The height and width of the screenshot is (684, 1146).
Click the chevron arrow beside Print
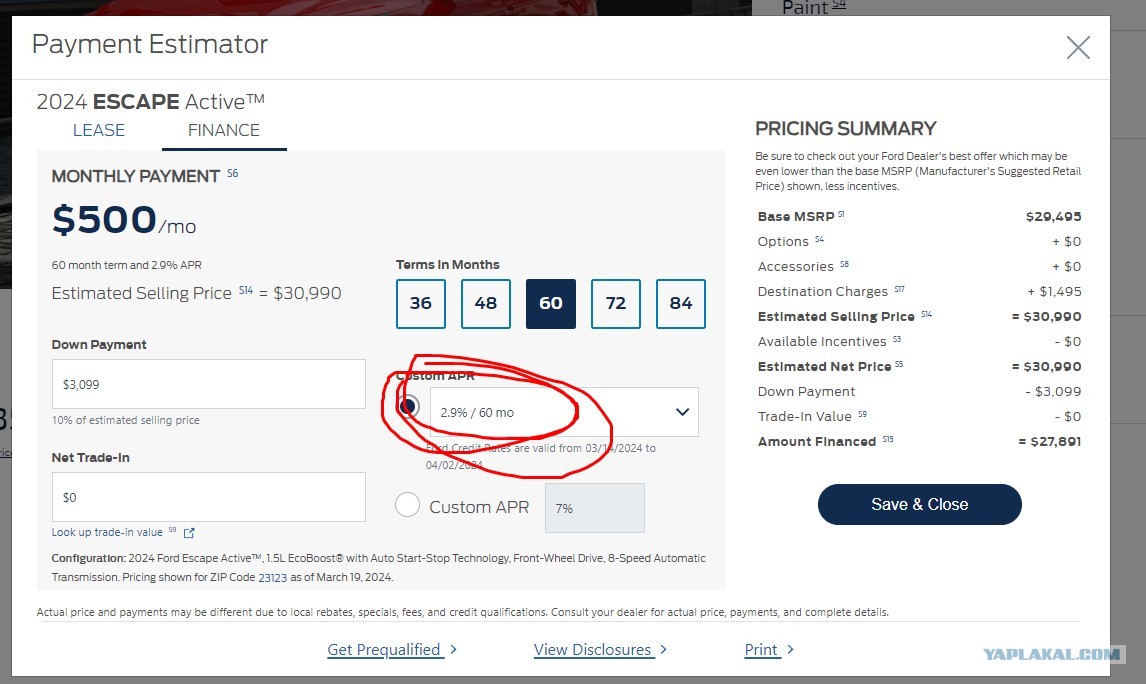pos(790,649)
